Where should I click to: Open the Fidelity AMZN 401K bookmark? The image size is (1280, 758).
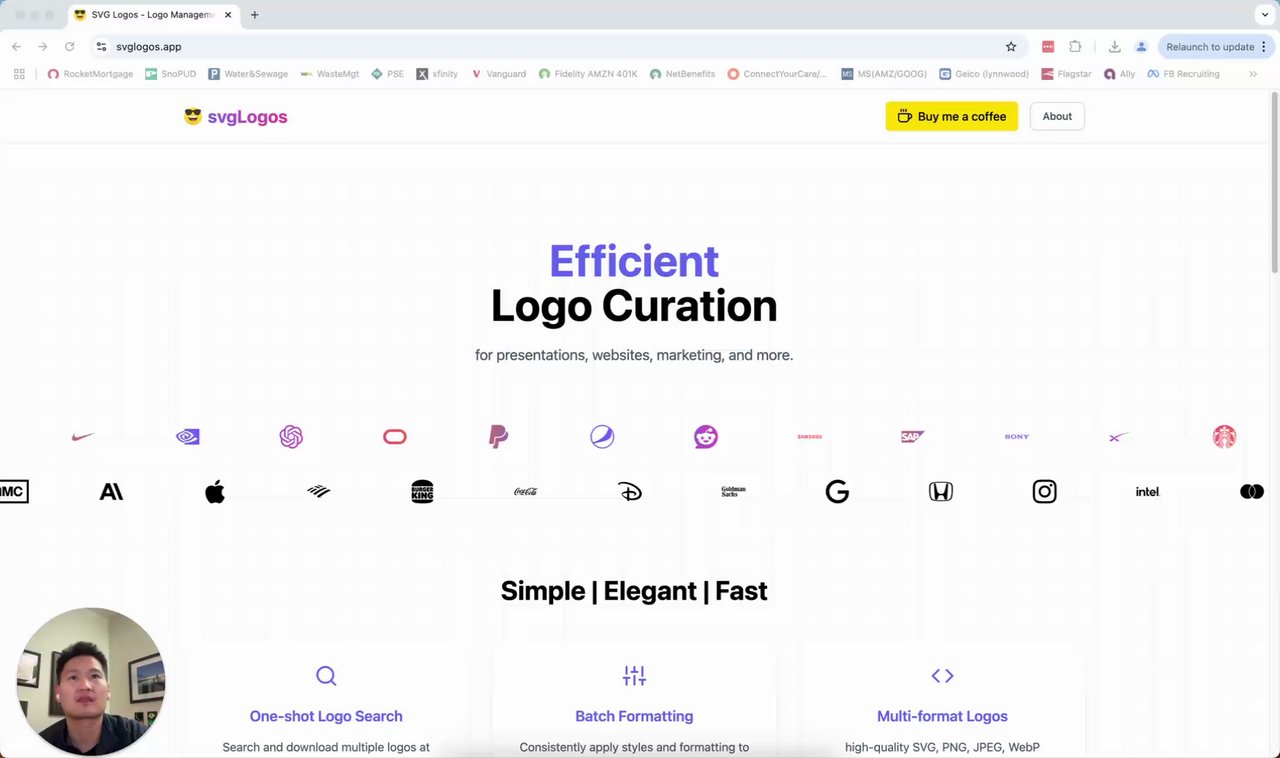click(x=587, y=74)
